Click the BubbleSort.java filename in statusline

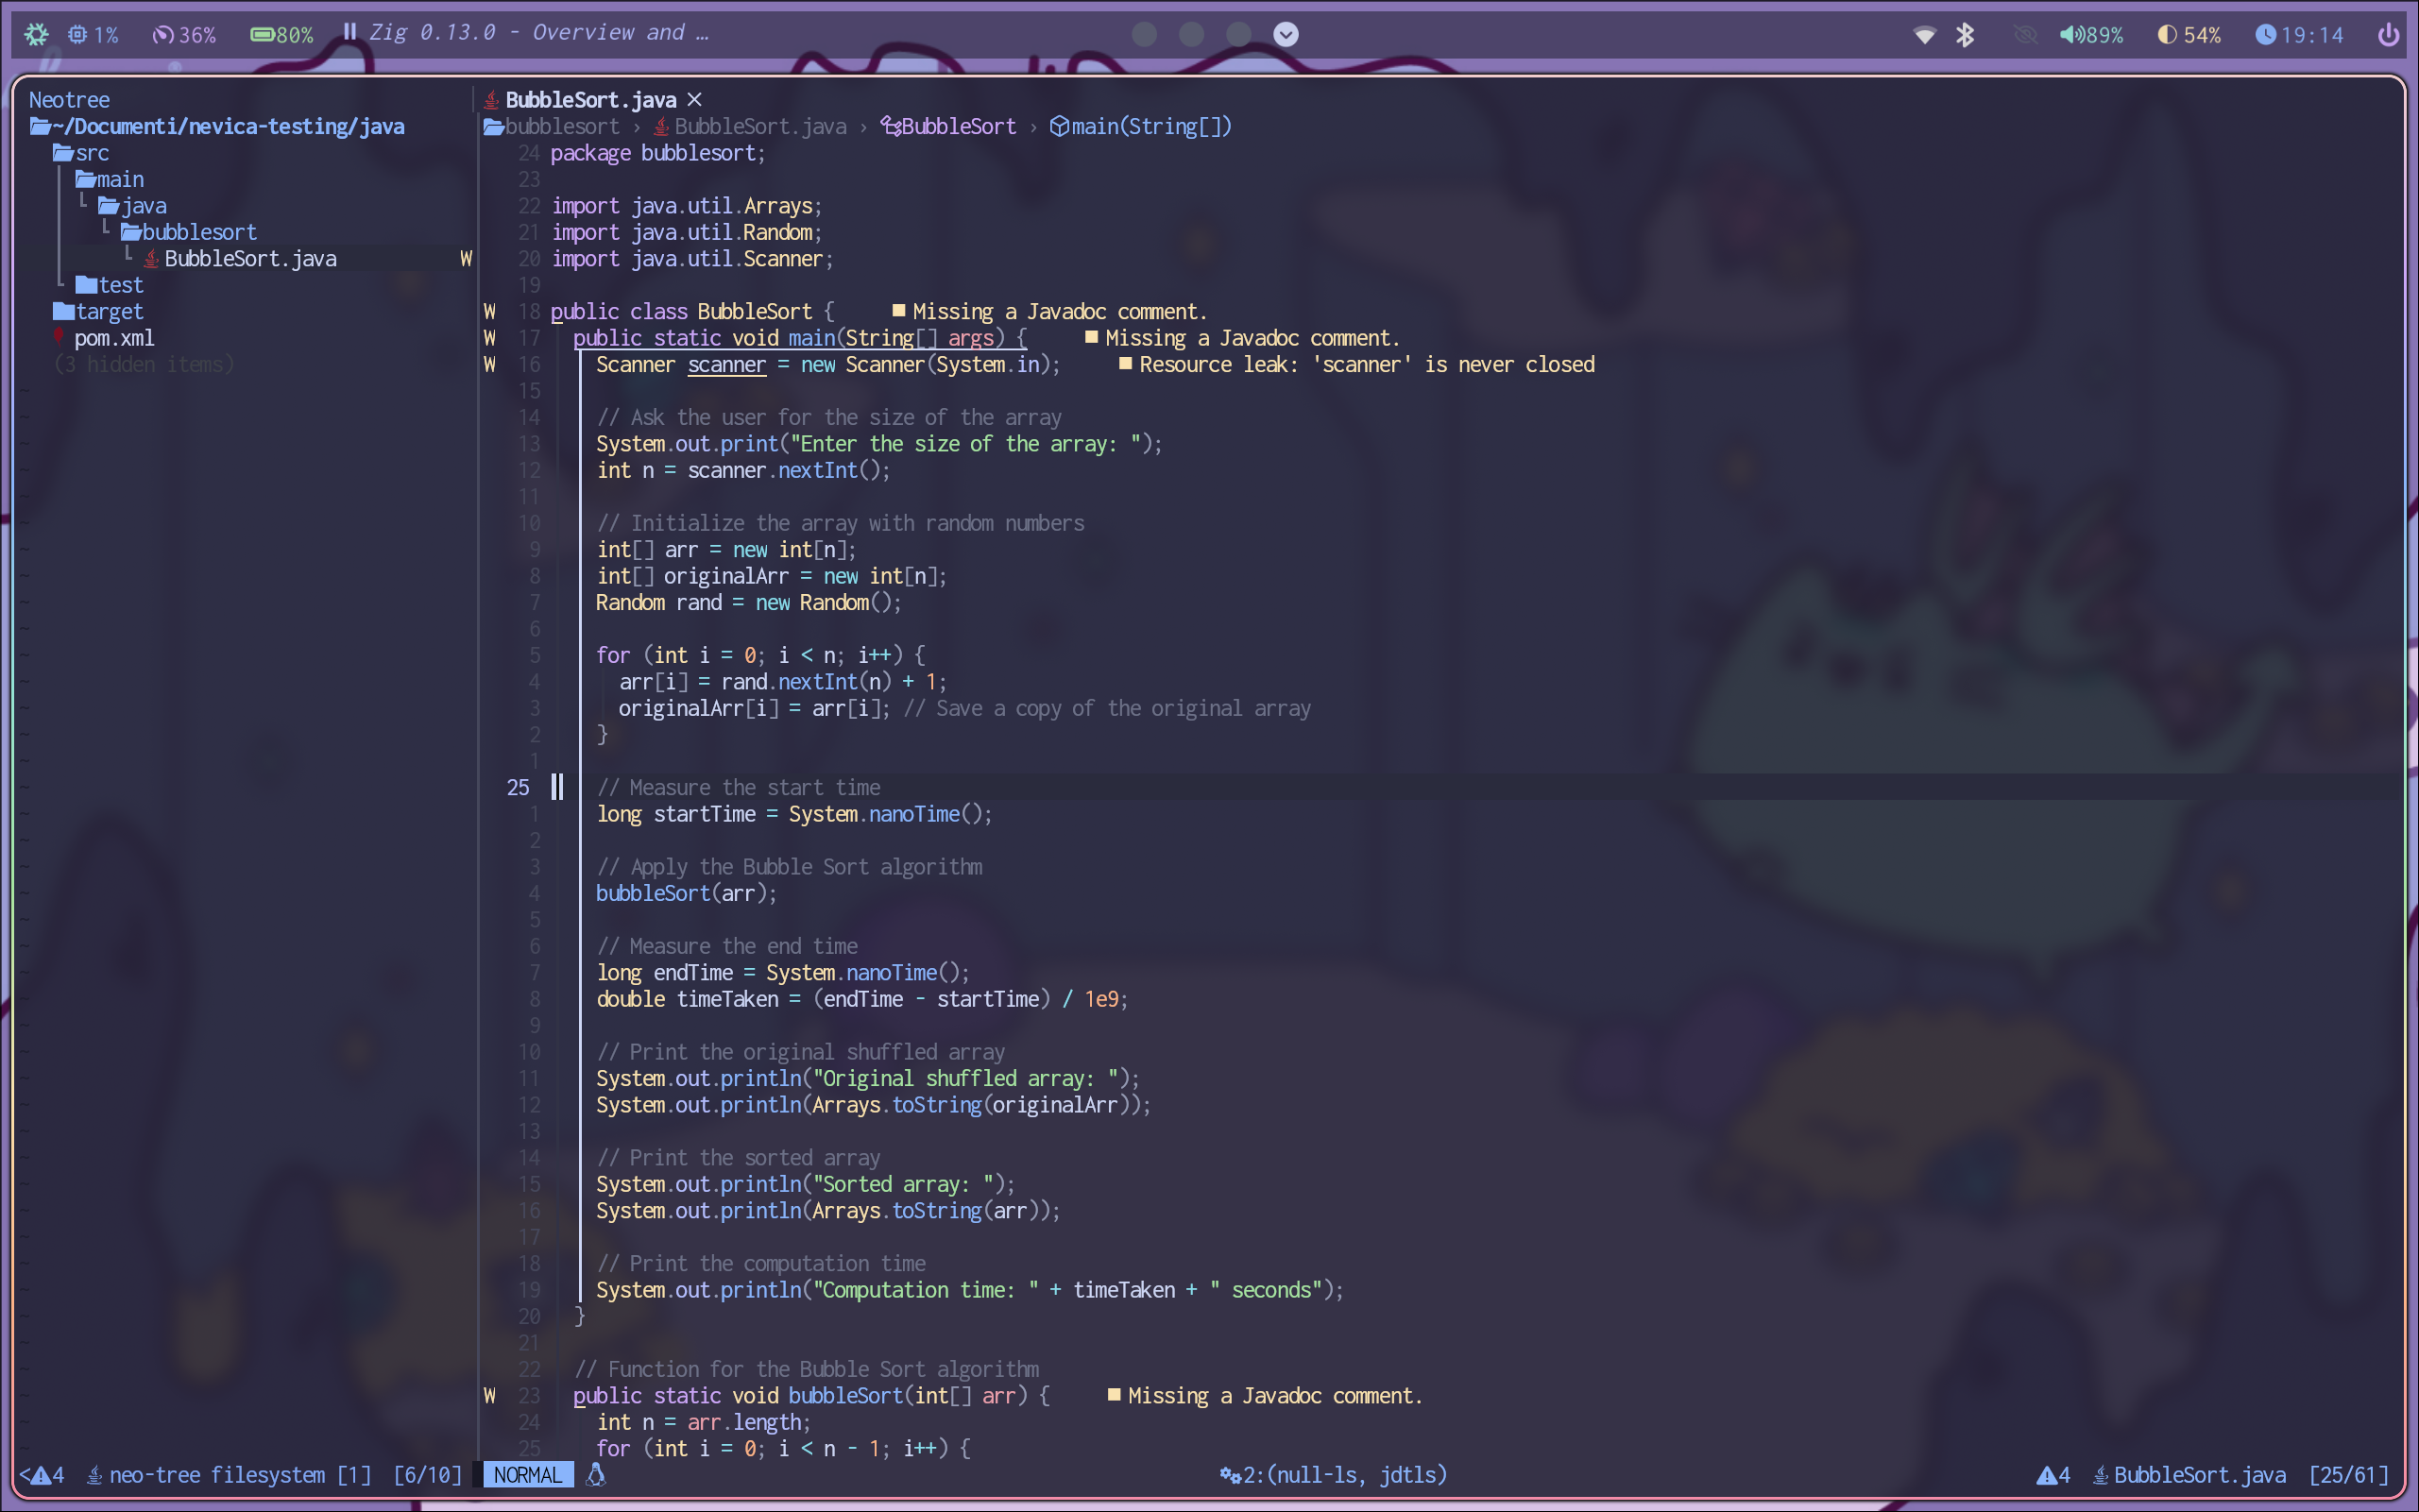click(x=2189, y=1475)
